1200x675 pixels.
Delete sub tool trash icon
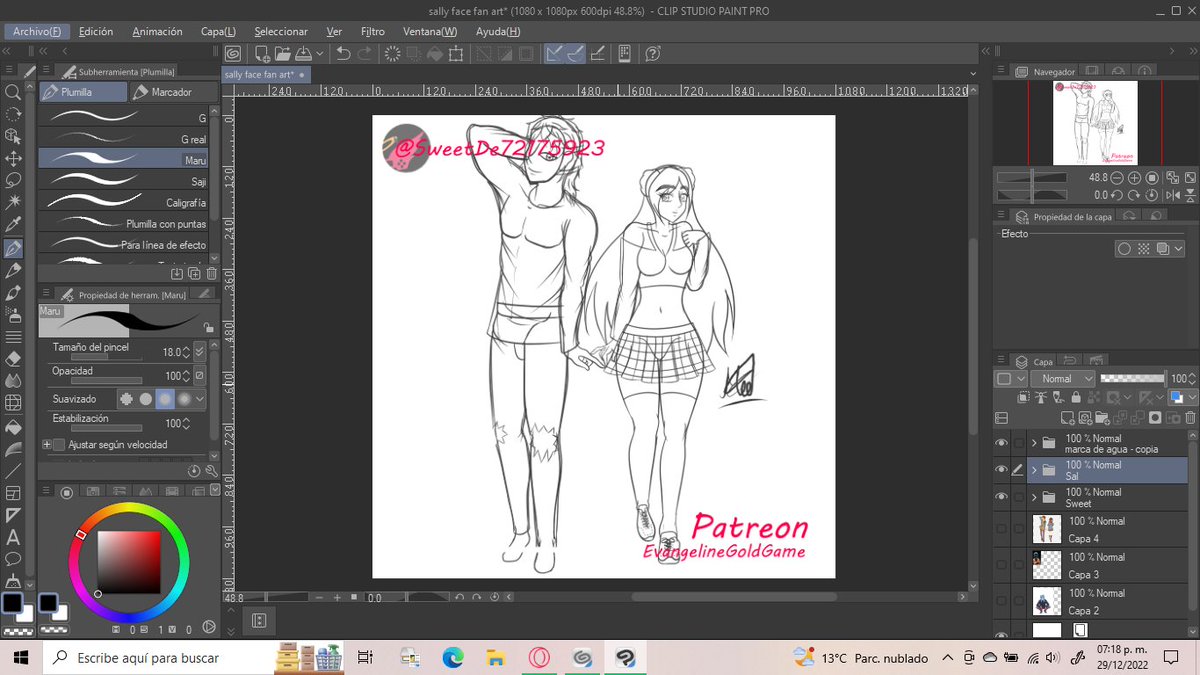pos(212,273)
